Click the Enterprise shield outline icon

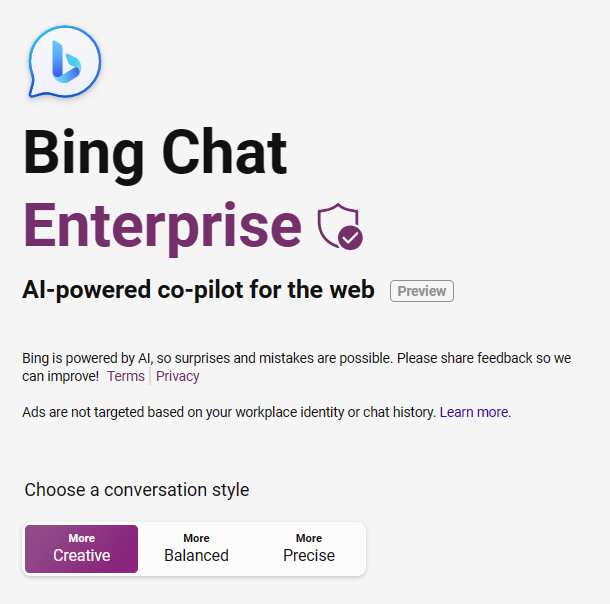pos(337,225)
